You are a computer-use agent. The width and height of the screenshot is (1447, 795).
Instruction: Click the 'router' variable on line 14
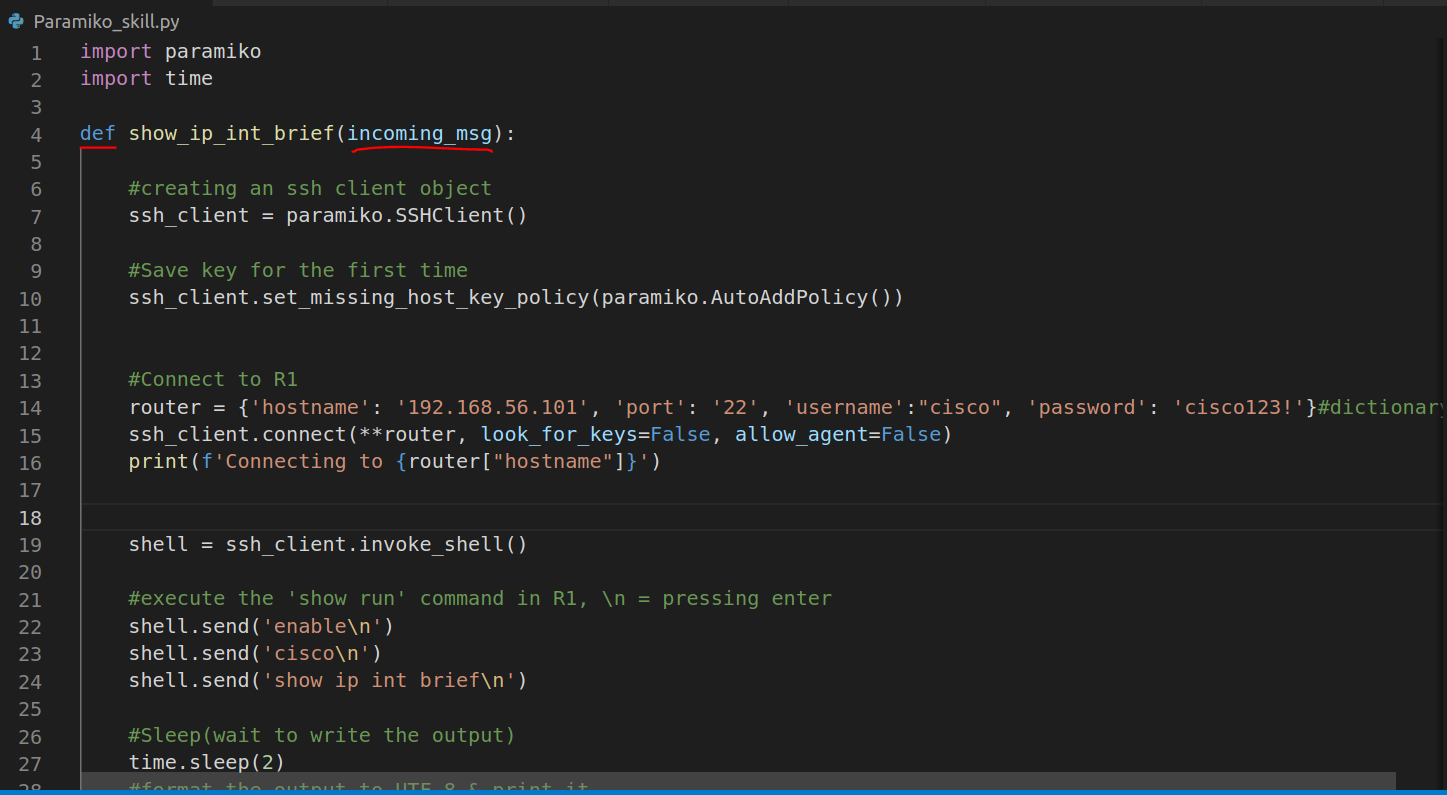[x=164, y=407]
